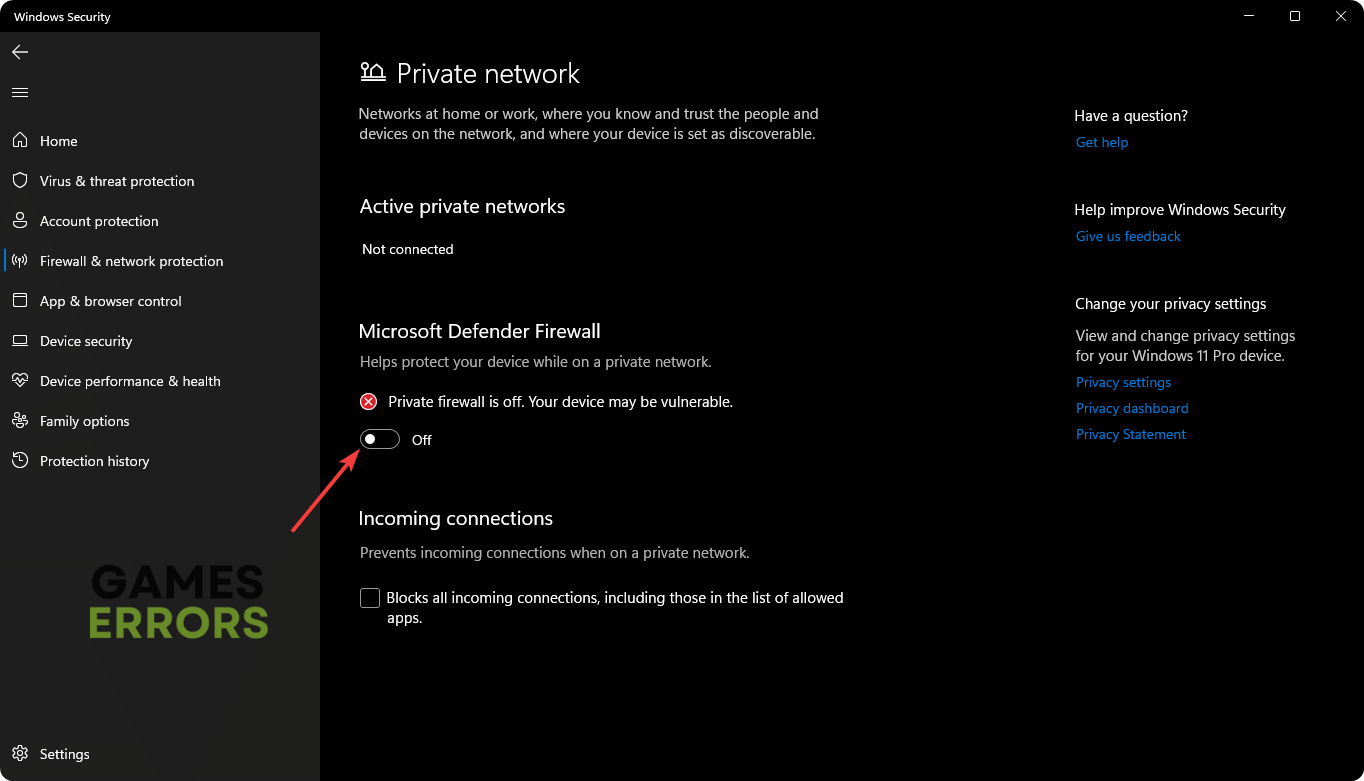This screenshot has height=781, width=1364.
Task: Click the Virus & threat protection shield icon
Action: click(20, 181)
